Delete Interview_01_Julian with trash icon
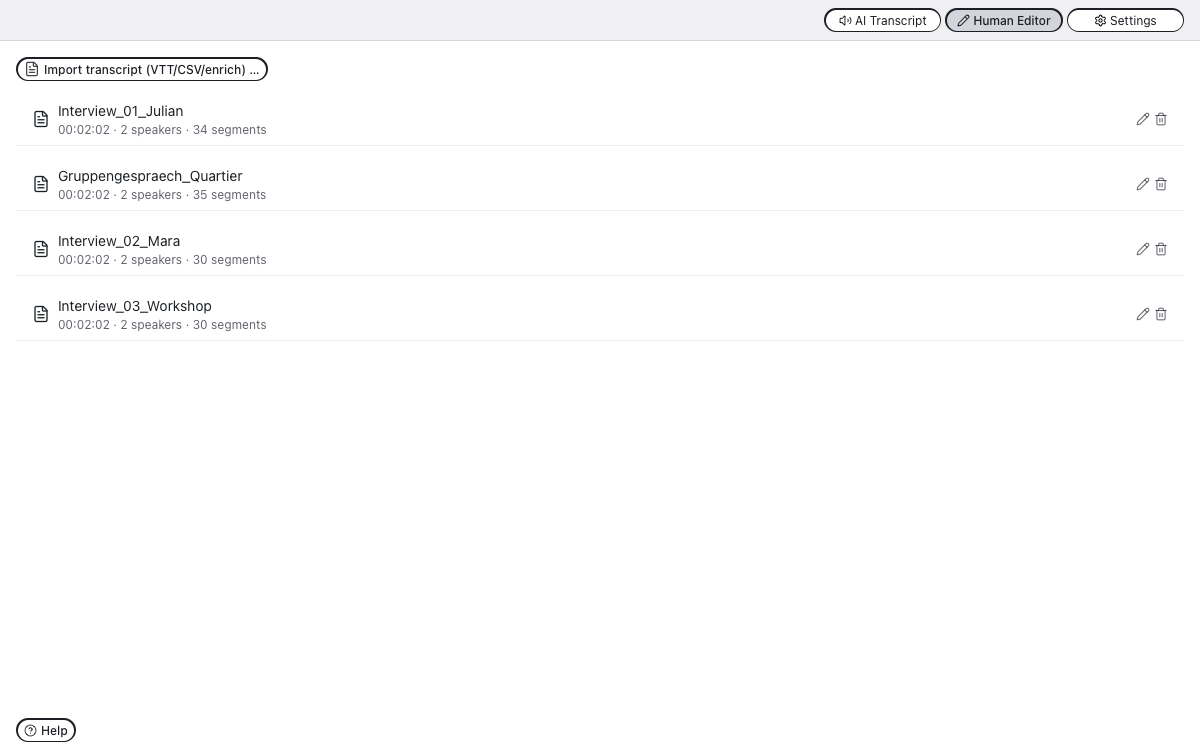Image resolution: width=1200 pixels, height=750 pixels. [x=1161, y=119]
